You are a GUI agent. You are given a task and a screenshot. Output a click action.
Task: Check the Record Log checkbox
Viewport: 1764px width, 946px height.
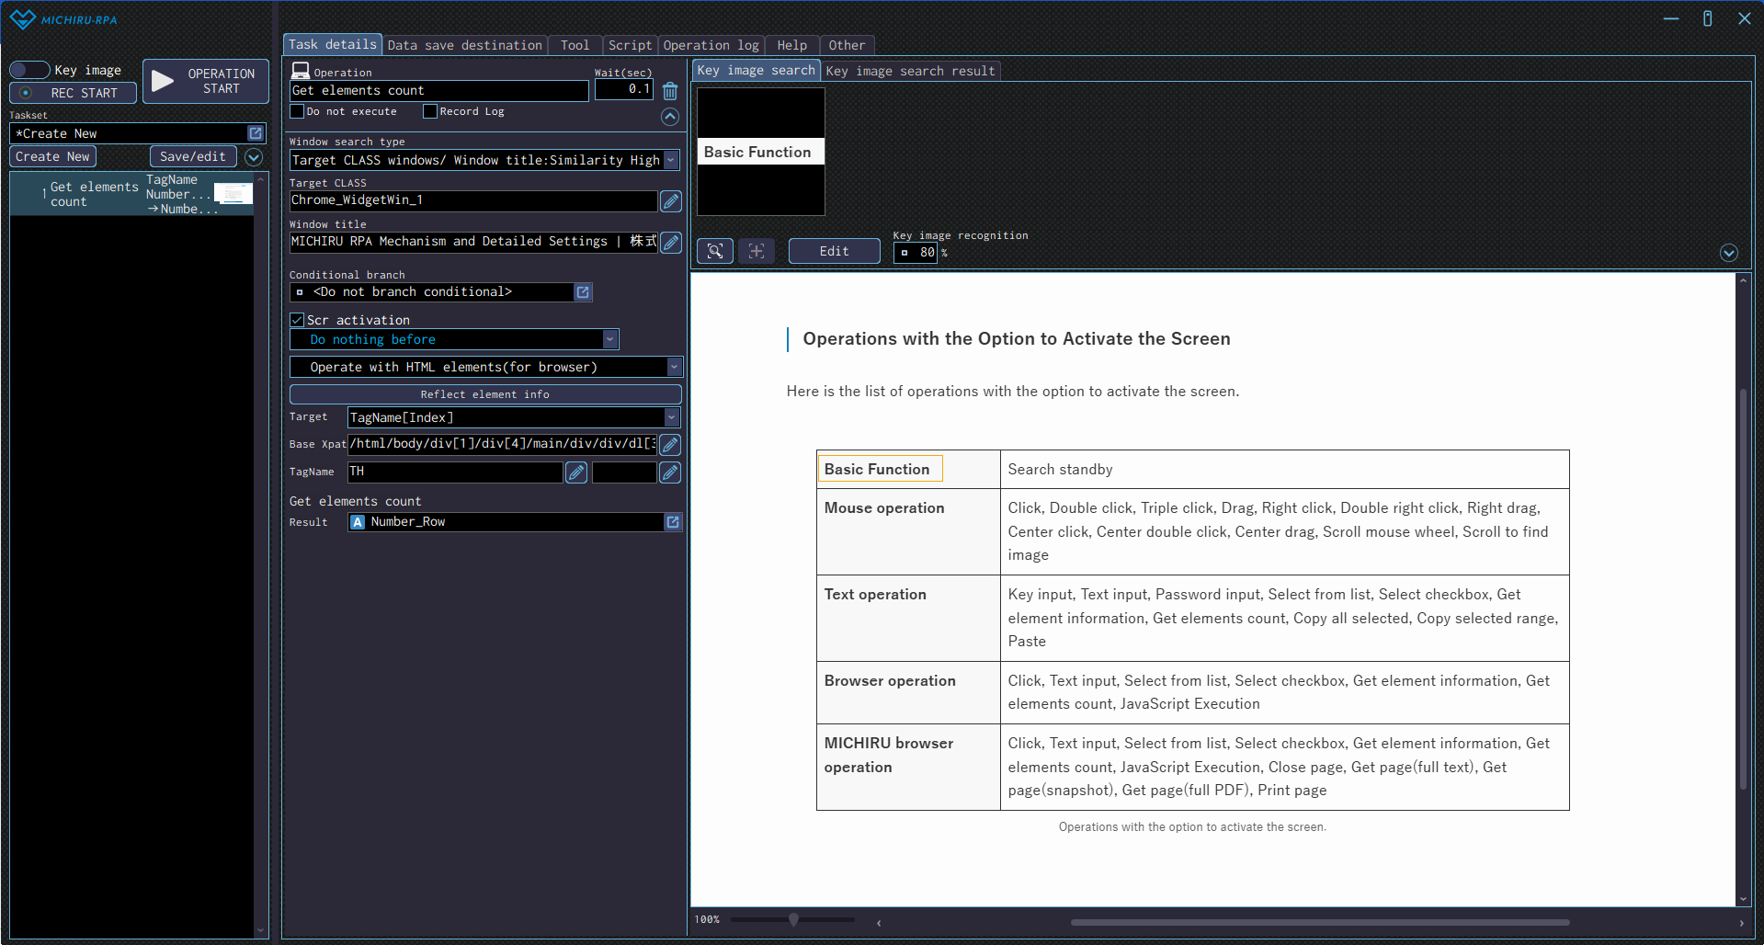coord(430,111)
